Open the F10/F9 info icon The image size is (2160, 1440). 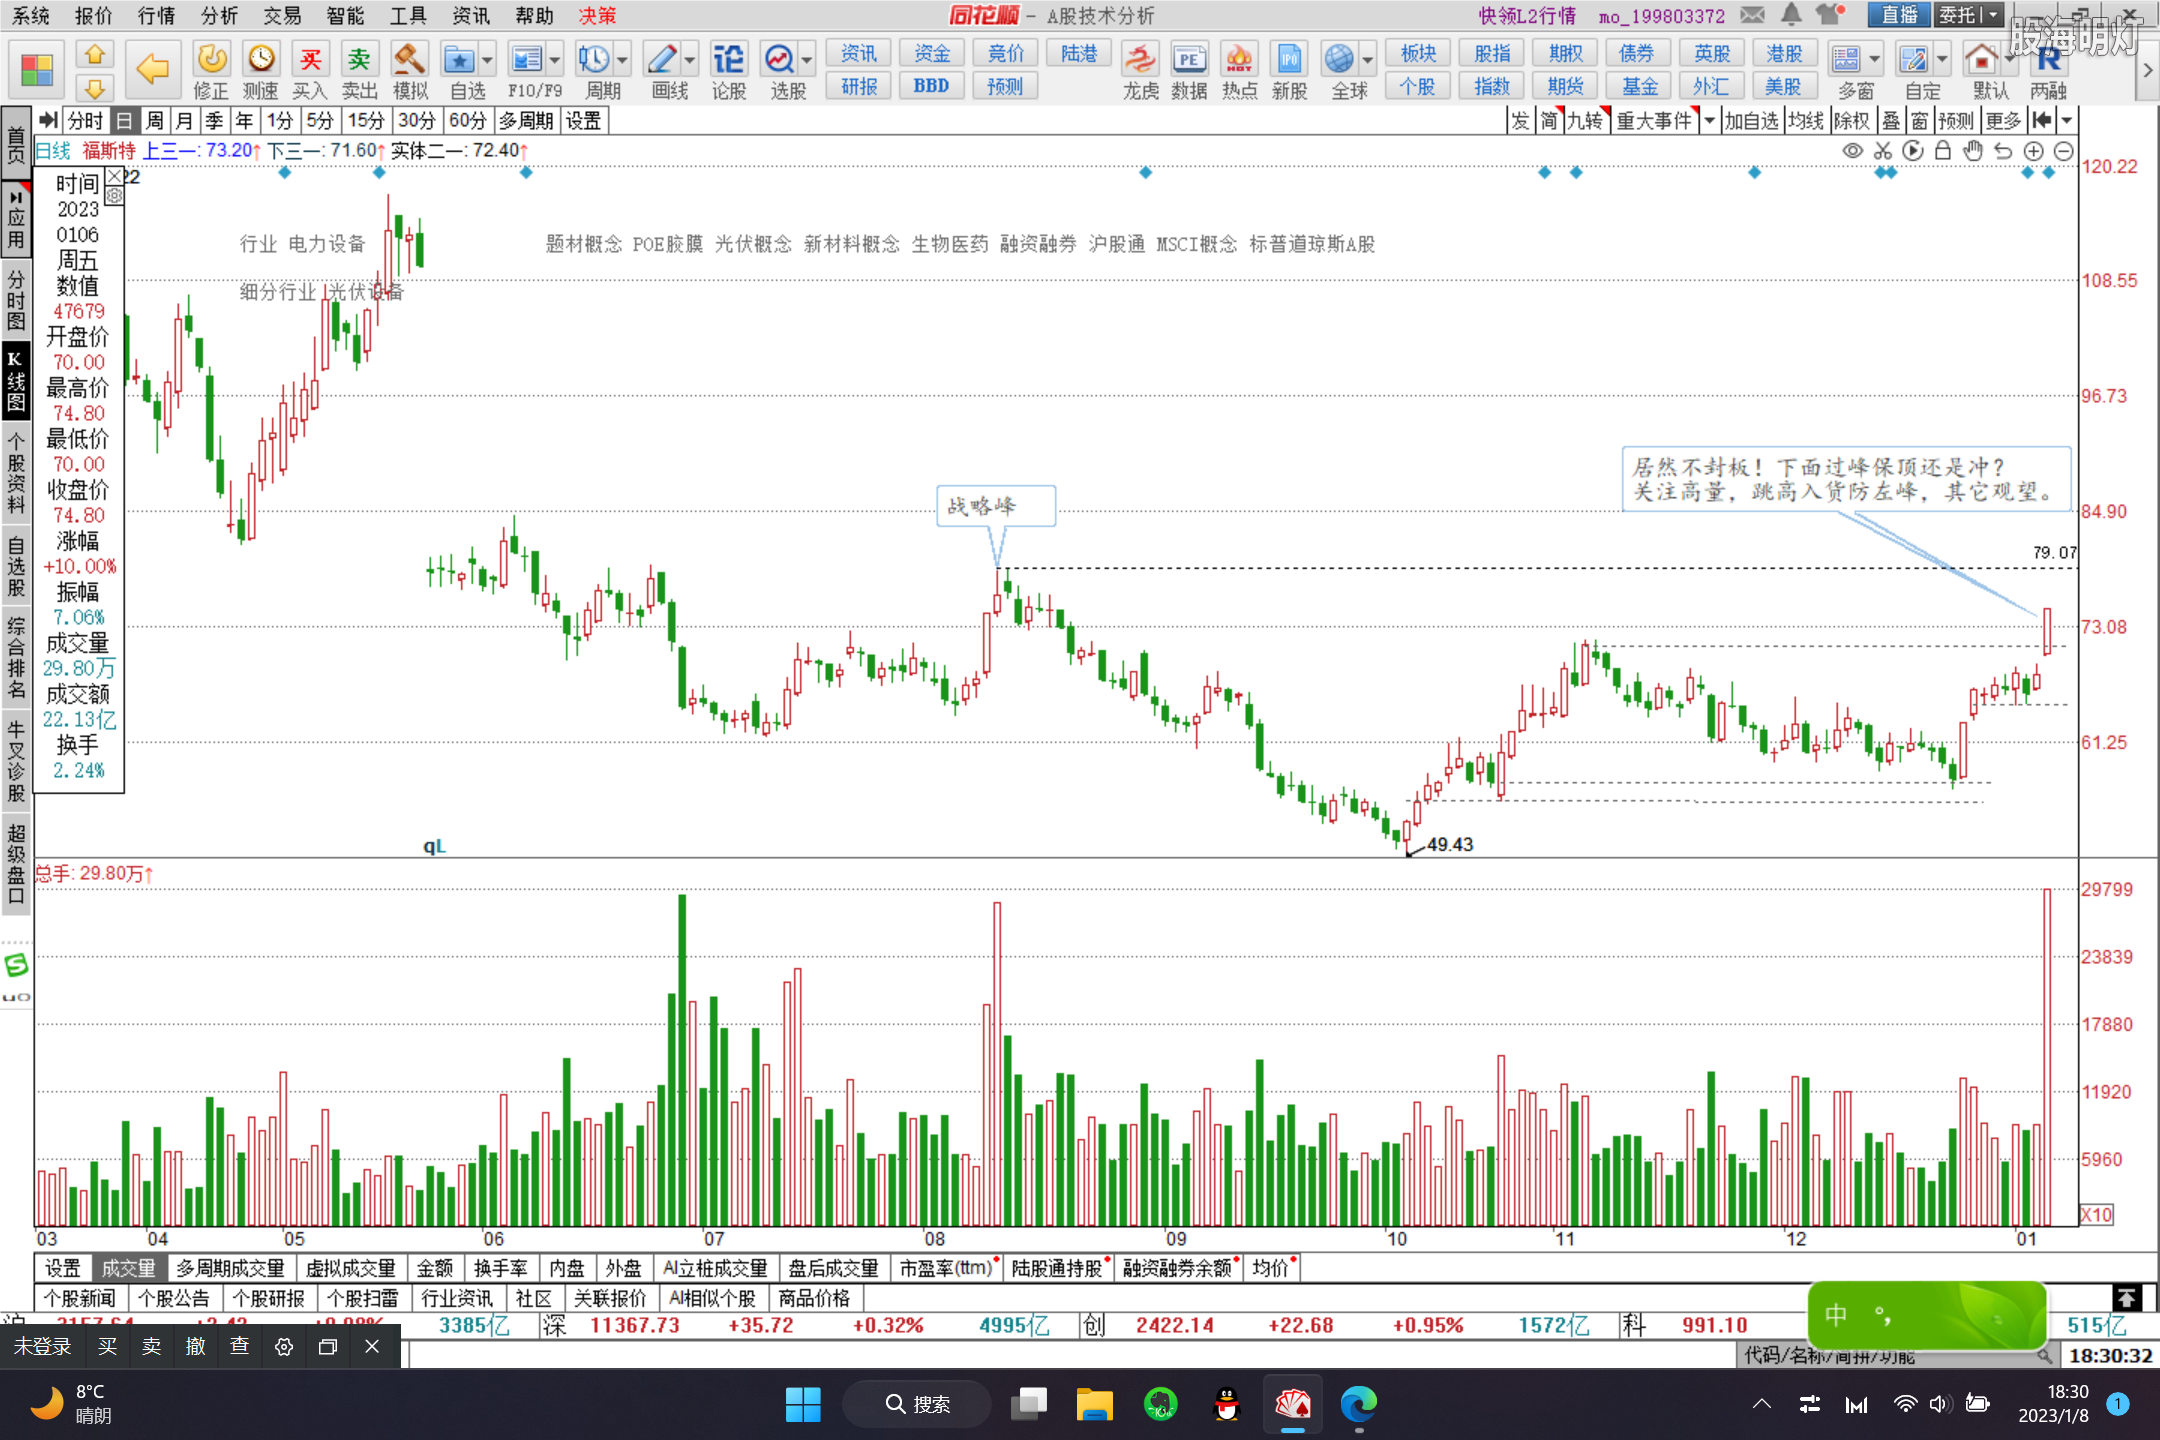click(525, 60)
